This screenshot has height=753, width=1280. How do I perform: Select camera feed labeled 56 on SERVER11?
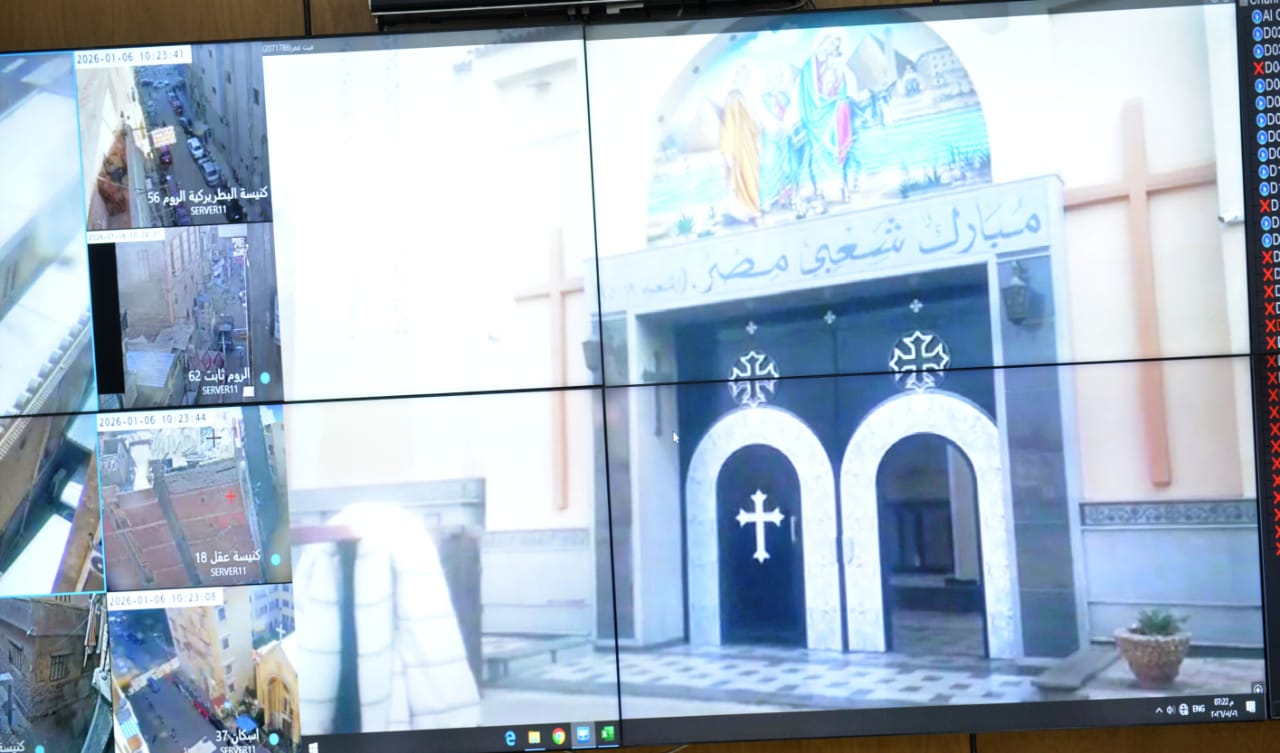pos(177,137)
